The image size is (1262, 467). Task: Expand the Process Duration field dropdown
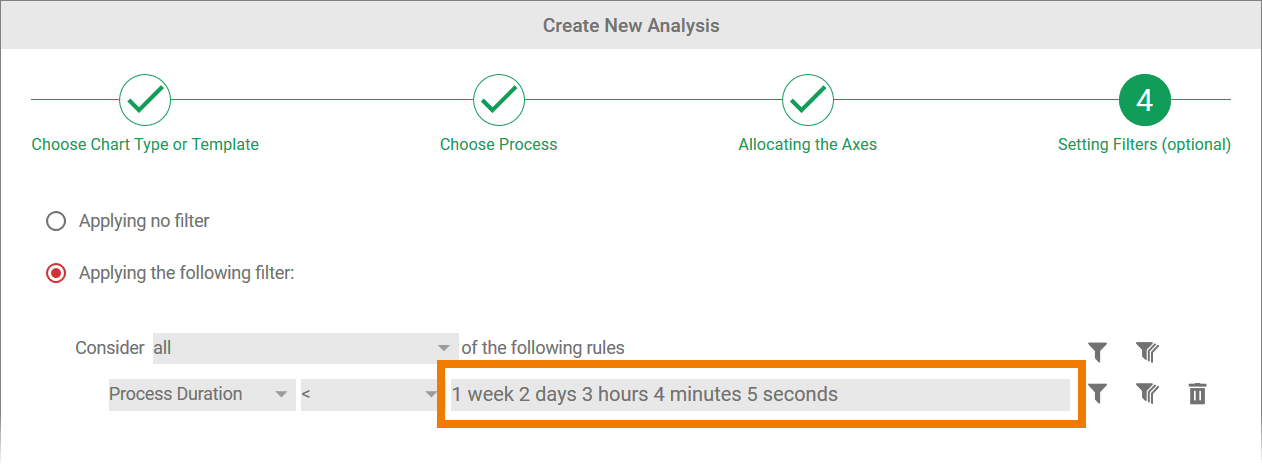[x=201, y=394]
